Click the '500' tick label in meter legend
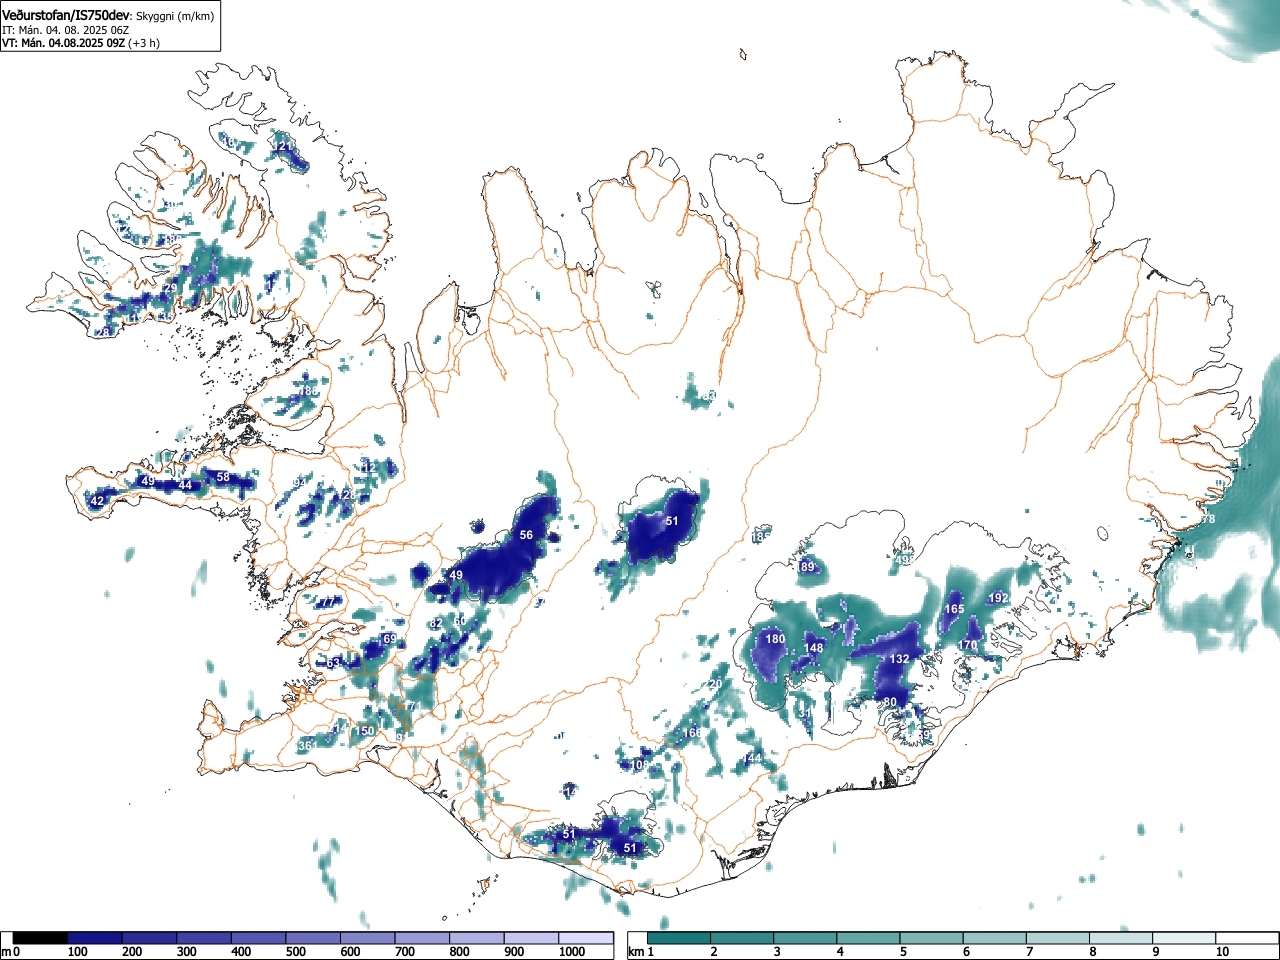Image resolution: width=1280 pixels, height=960 pixels. point(295,952)
